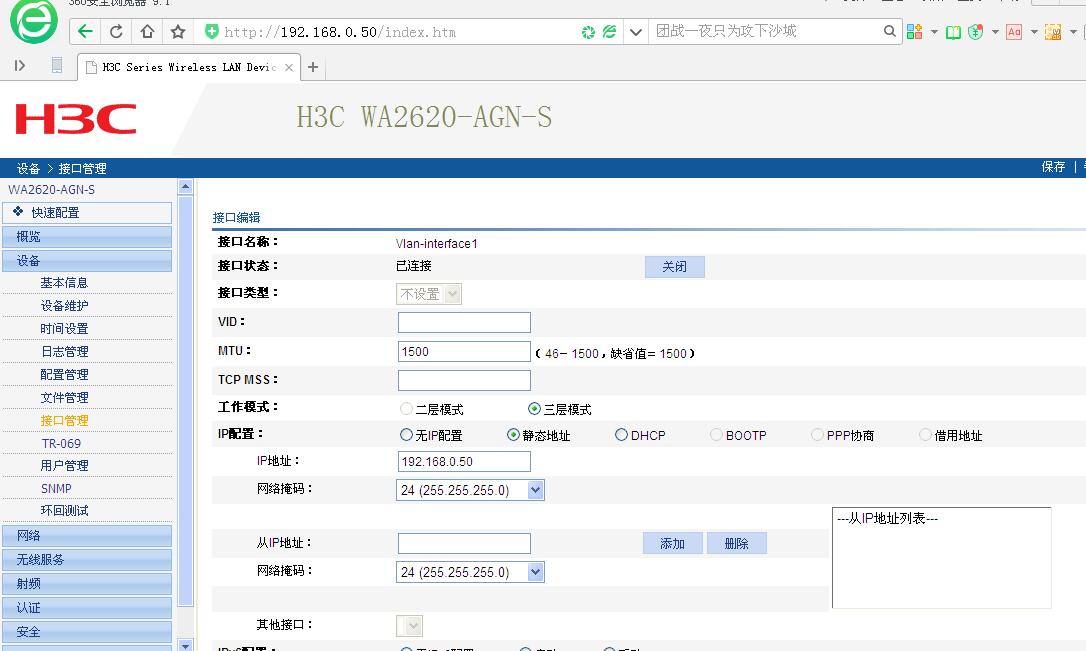Viewport: 1086px width, 651px height.
Task: Click IP地址 field with 192.168.0.50
Action: tap(464, 461)
